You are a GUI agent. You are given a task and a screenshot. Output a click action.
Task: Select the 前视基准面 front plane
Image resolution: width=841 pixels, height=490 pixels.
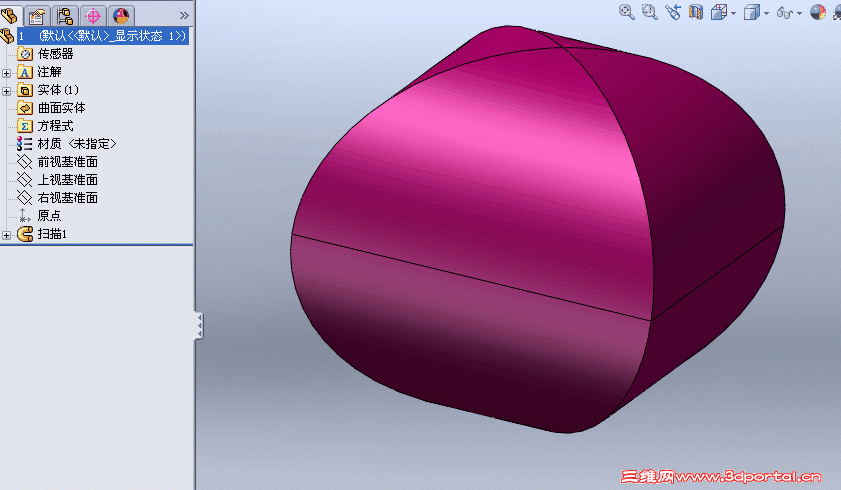[x=68, y=162]
